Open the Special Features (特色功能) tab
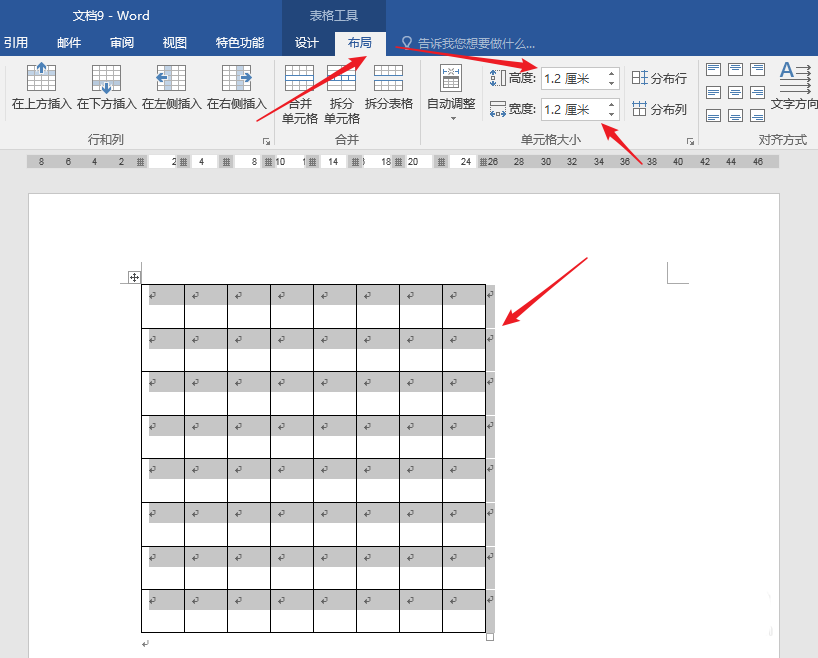The width and height of the screenshot is (818, 658). coord(240,43)
